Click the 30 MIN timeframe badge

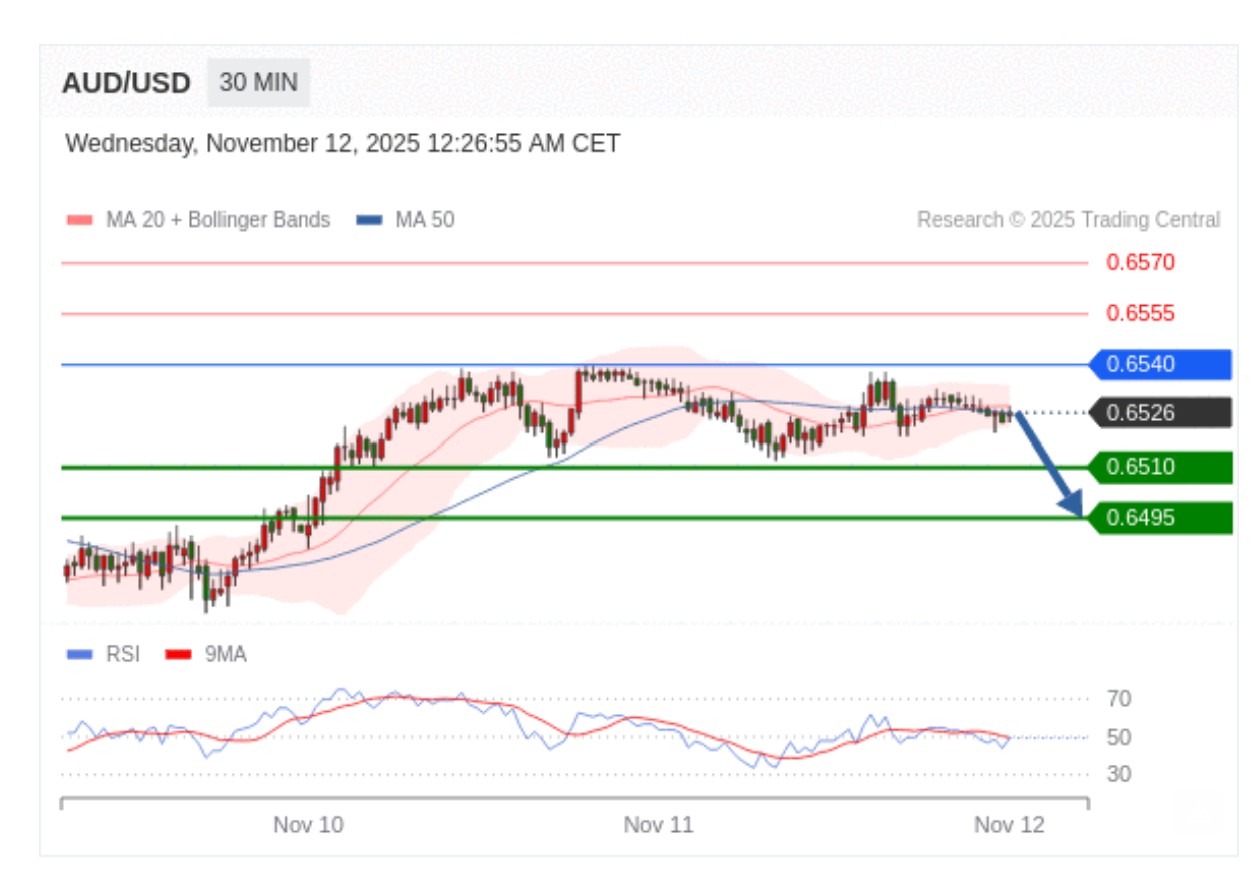click(x=258, y=82)
